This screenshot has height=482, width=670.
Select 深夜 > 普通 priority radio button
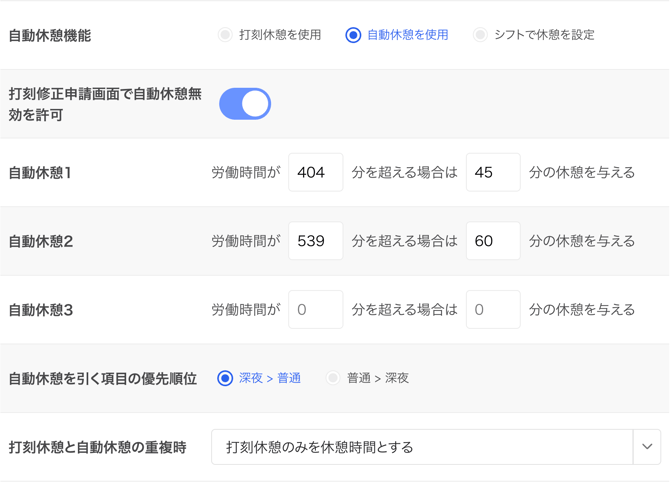point(225,378)
